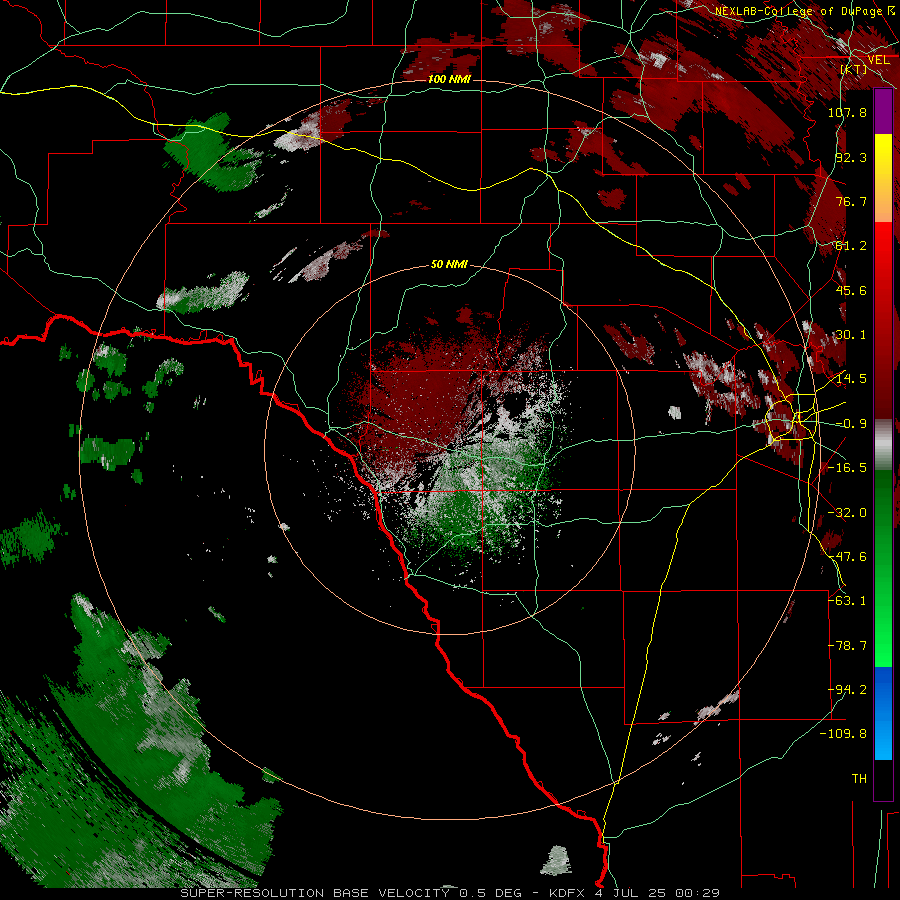The width and height of the screenshot is (900, 900).
Task: Click the -16.5 legend value
Action: point(847,468)
